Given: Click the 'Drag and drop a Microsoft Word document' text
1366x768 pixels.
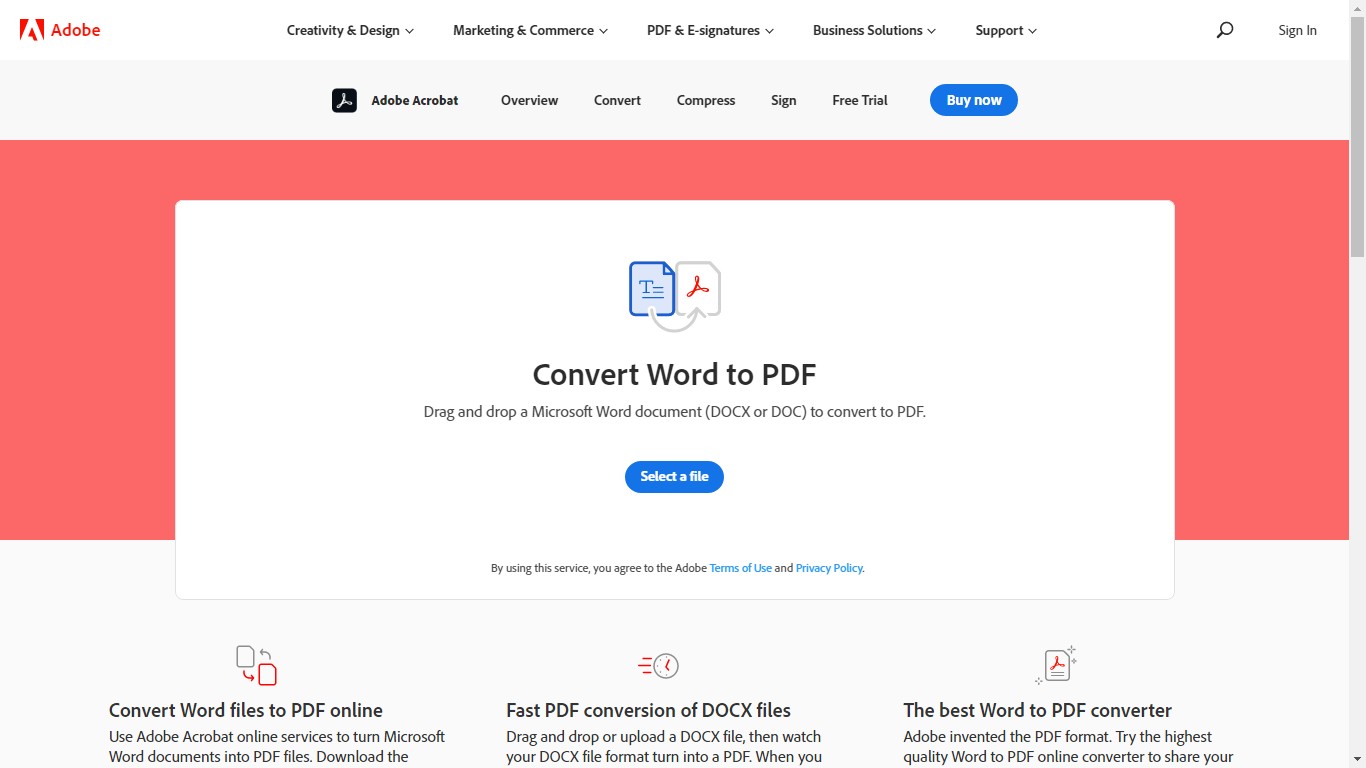Looking at the screenshot, I should tap(675, 411).
